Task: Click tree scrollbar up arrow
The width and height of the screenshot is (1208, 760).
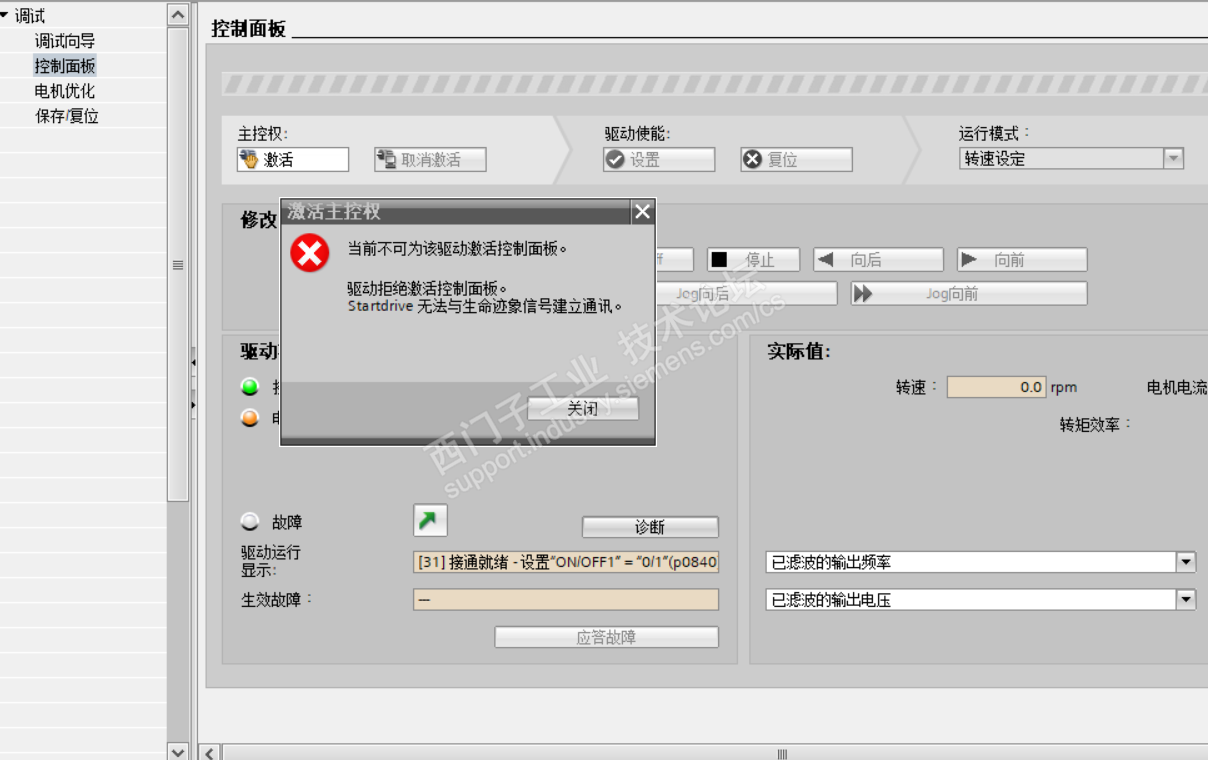Action: [x=178, y=14]
